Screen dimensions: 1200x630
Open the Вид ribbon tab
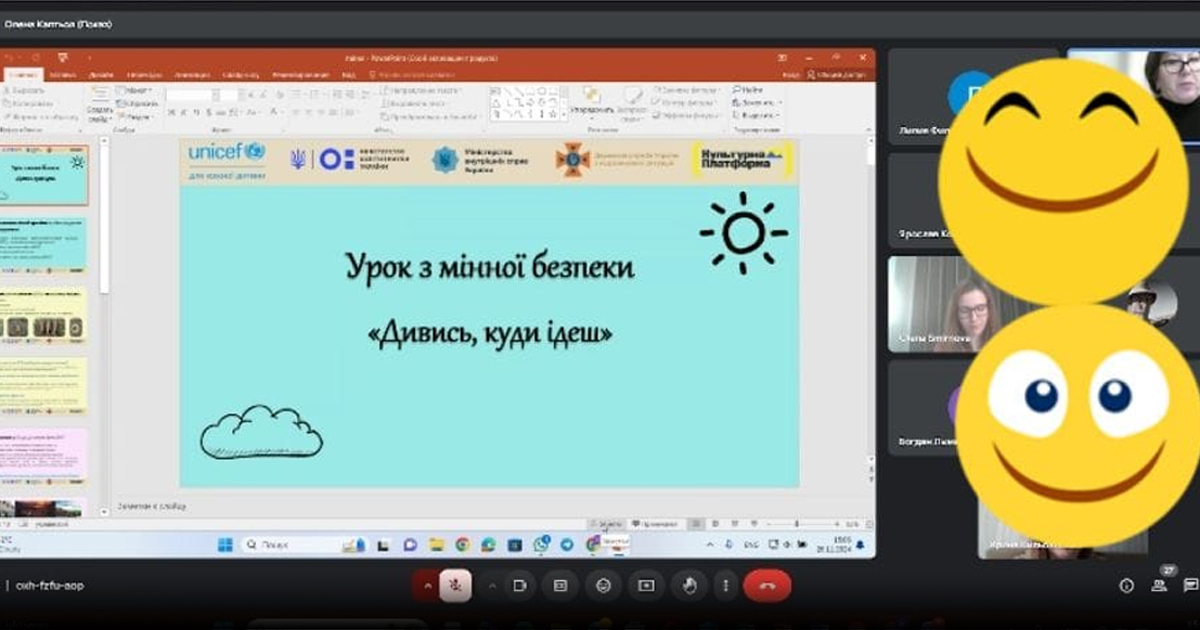click(x=348, y=75)
